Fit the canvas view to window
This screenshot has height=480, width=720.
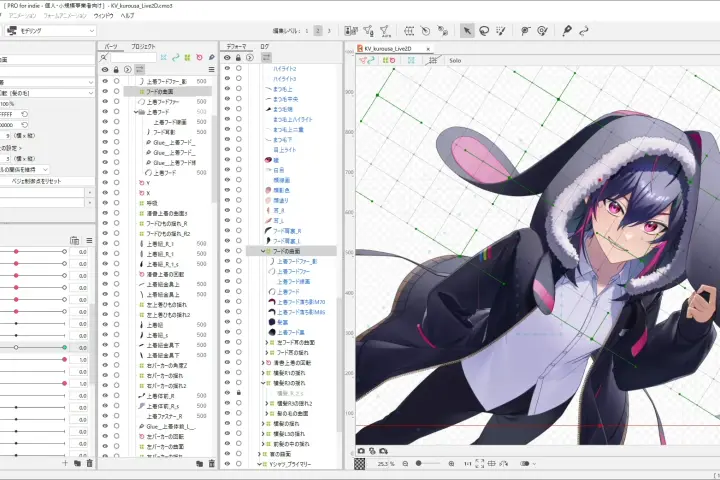point(479,463)
